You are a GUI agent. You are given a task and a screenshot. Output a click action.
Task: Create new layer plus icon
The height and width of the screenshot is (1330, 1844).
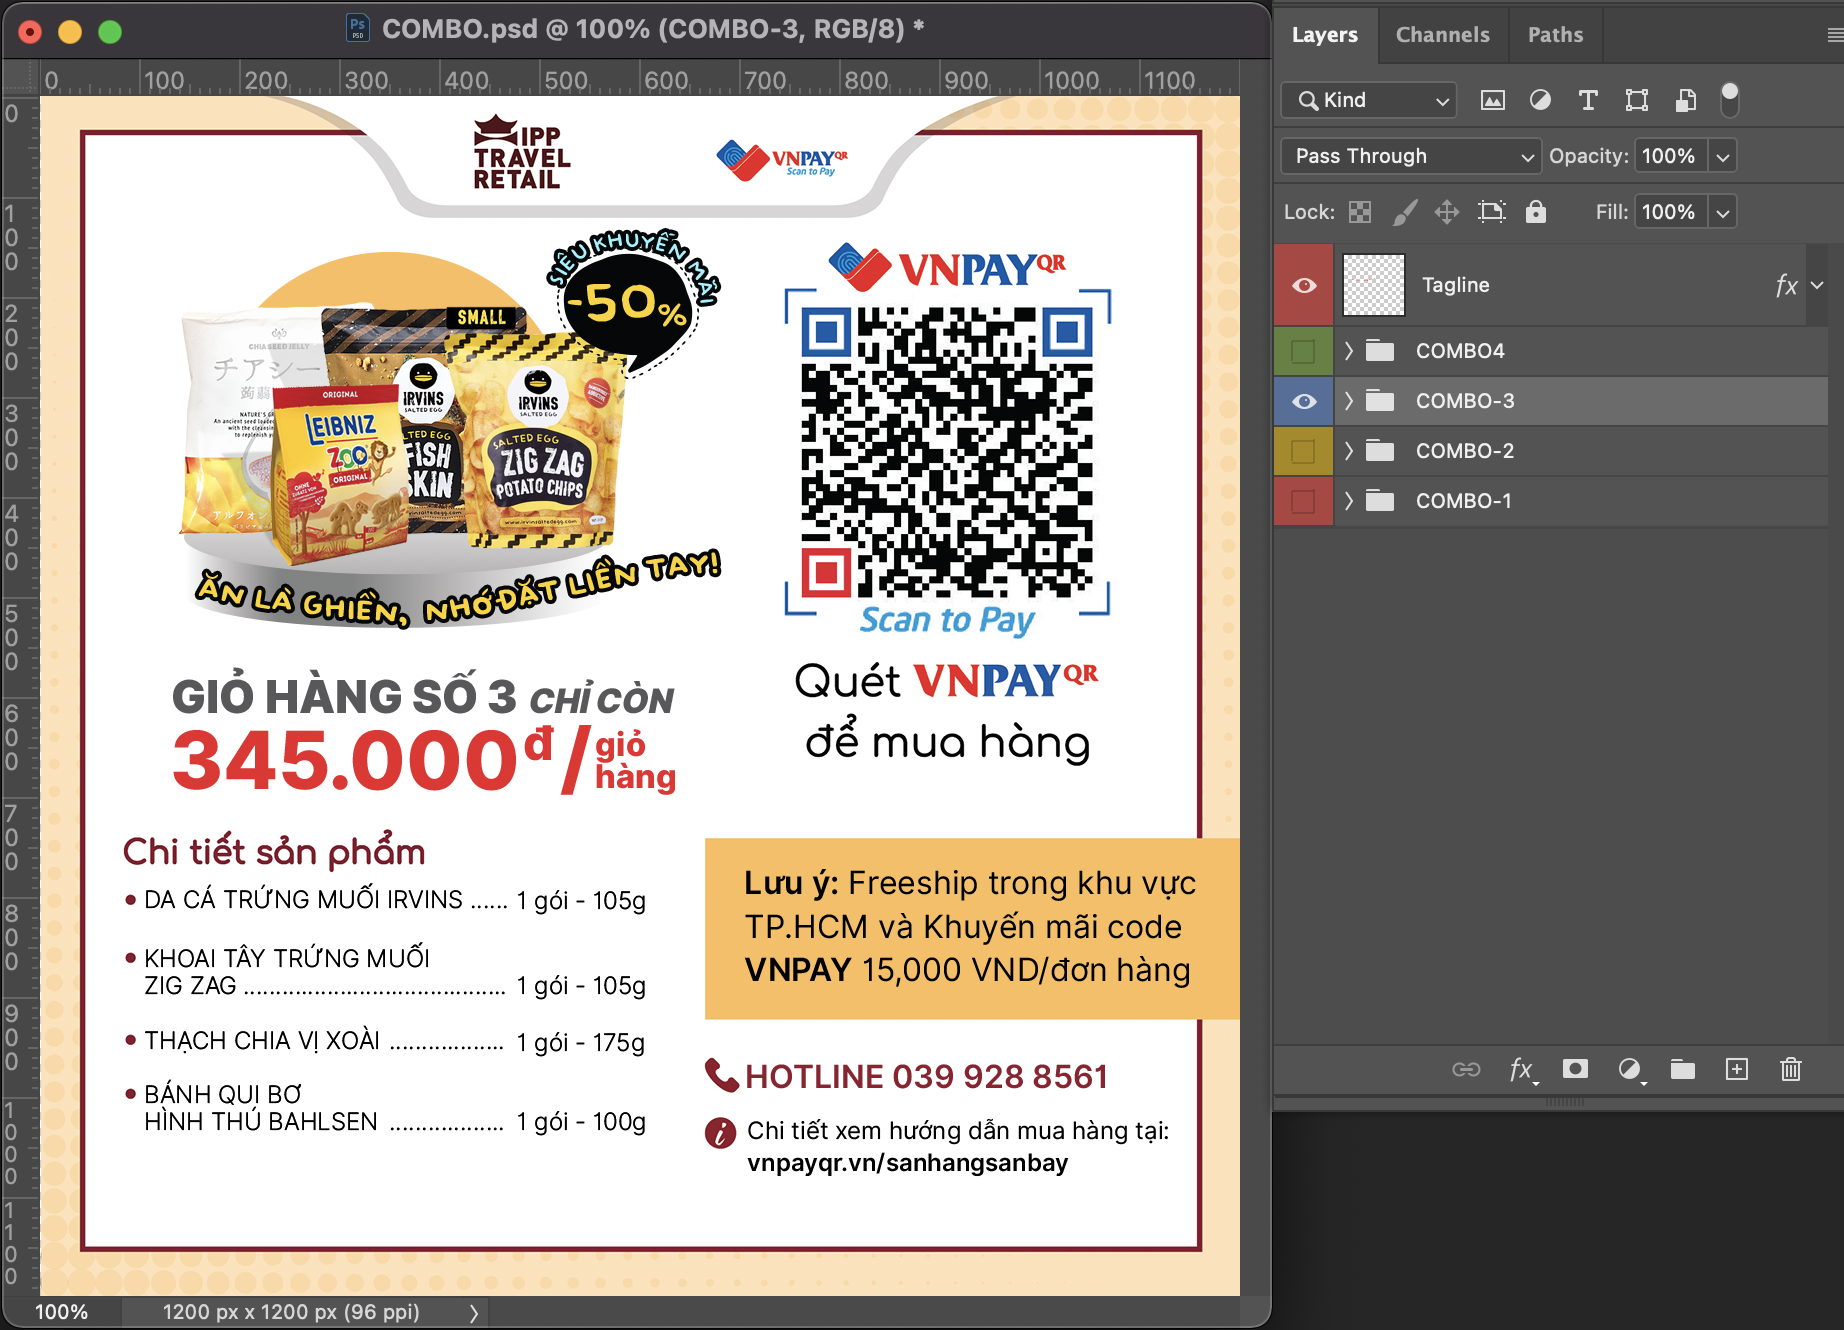pos(1737,1069)
